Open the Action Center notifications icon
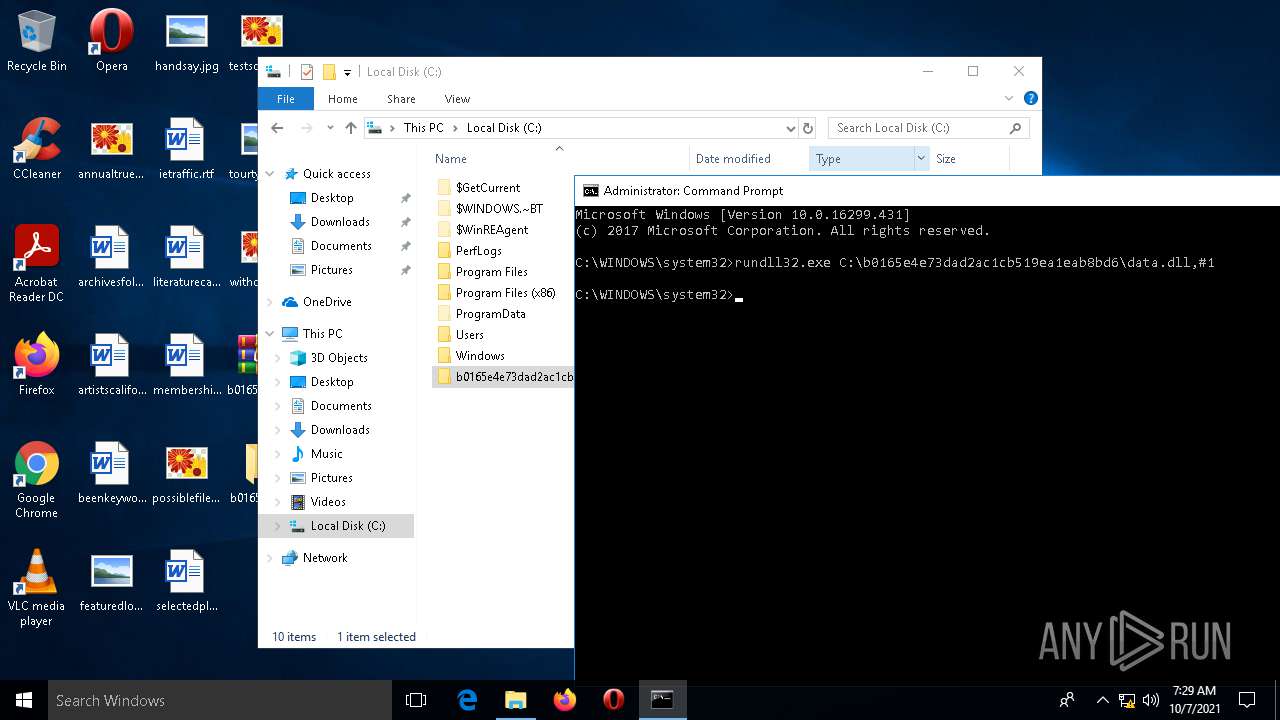The height and width of the screenshot is (720, 1280). 1247,700
